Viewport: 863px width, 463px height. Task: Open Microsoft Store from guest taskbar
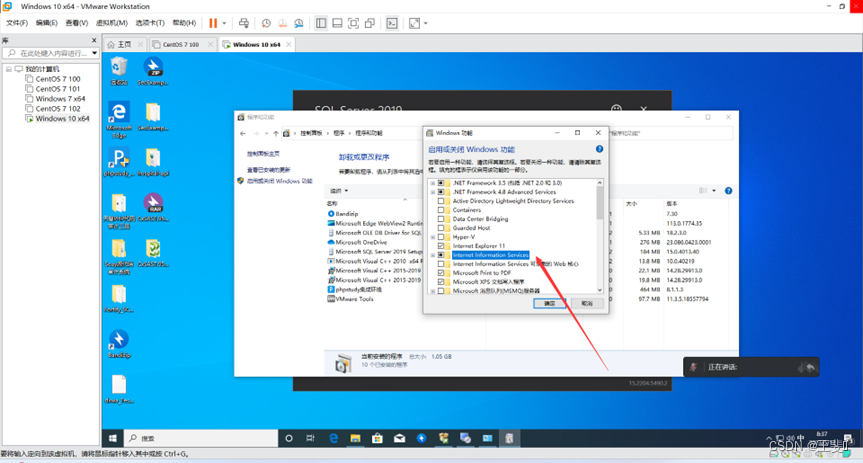click(x=377, y=438)
